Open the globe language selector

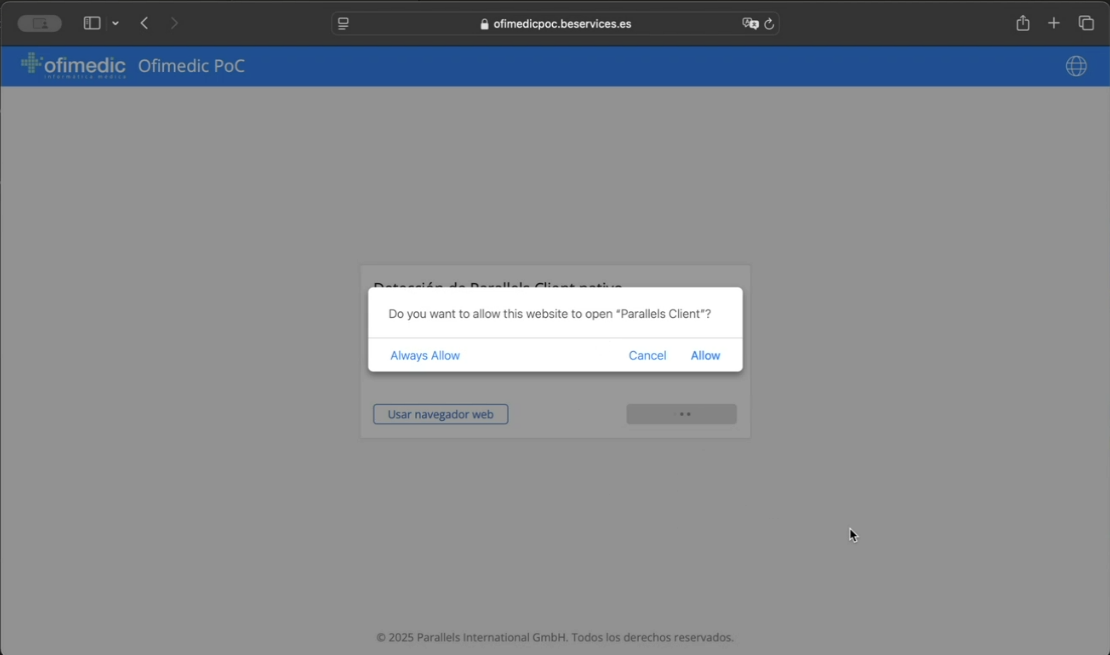[x=1076, y=66]
